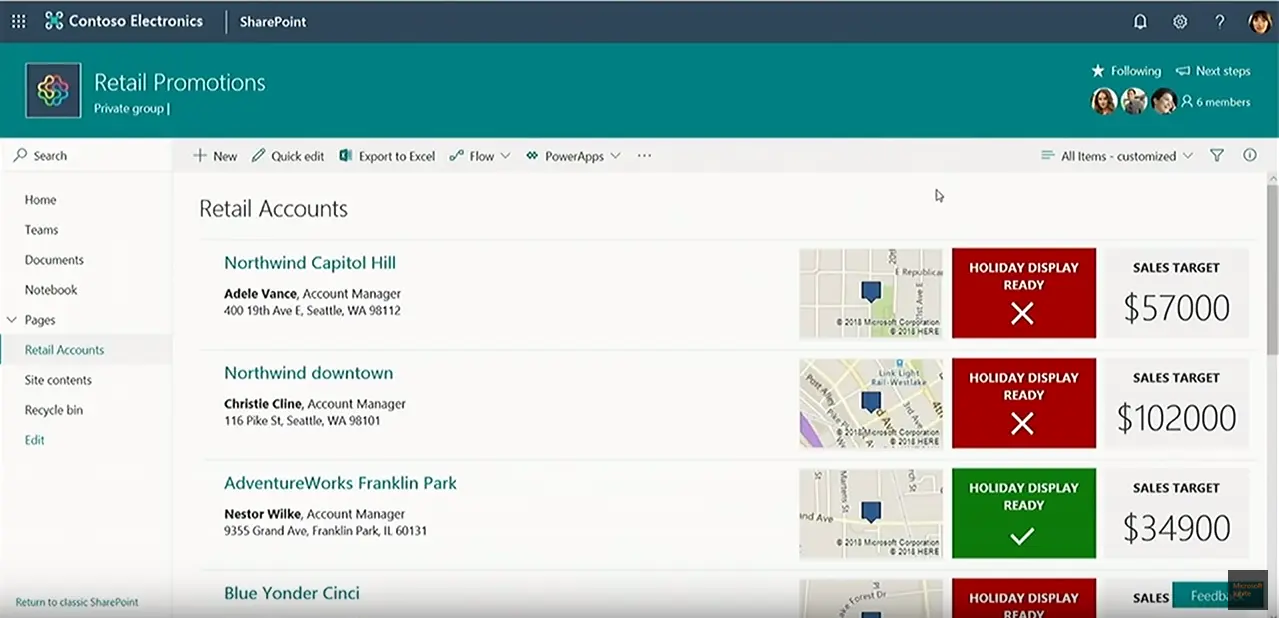The image size is (1279, 618).
Task: Click the more options ellipsis in toolbar
Action: (x=644, y=156)
